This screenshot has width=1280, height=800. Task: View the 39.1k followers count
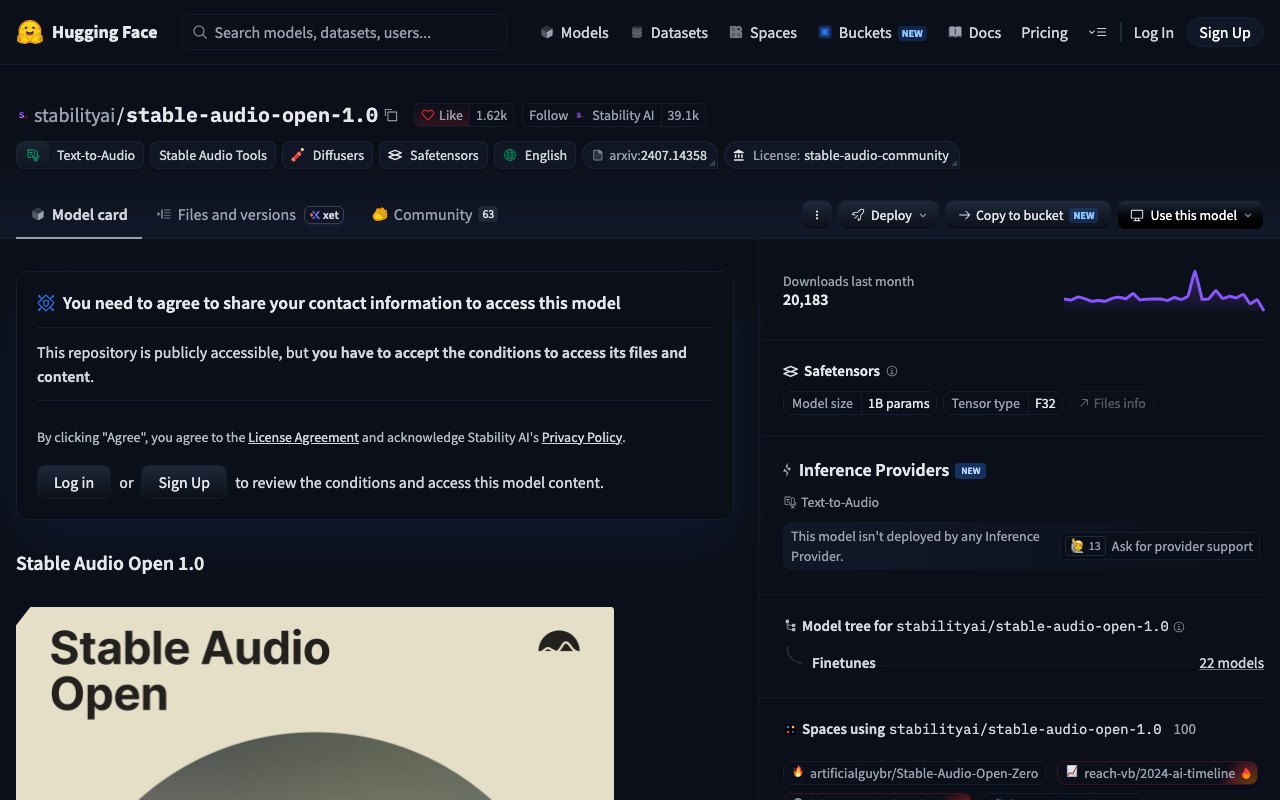(683, 115)
